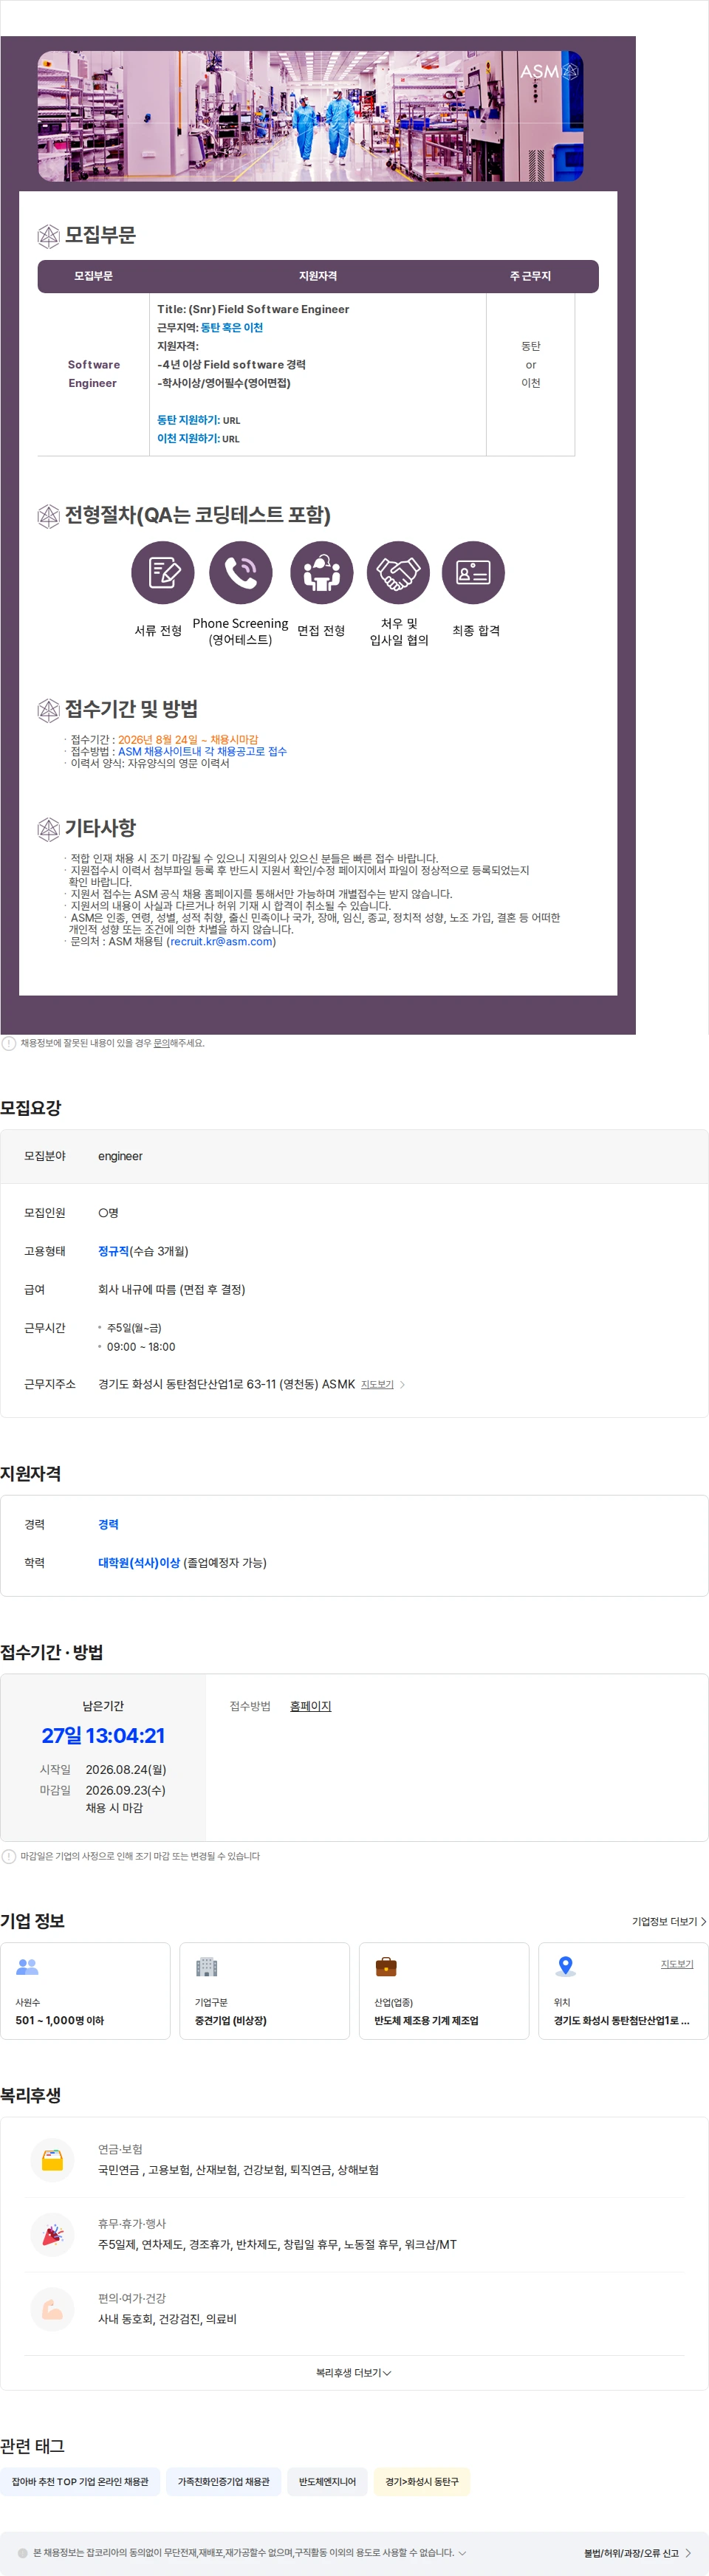
Task: Click the ASM 채용사이트 application method link
Action: 202,751
